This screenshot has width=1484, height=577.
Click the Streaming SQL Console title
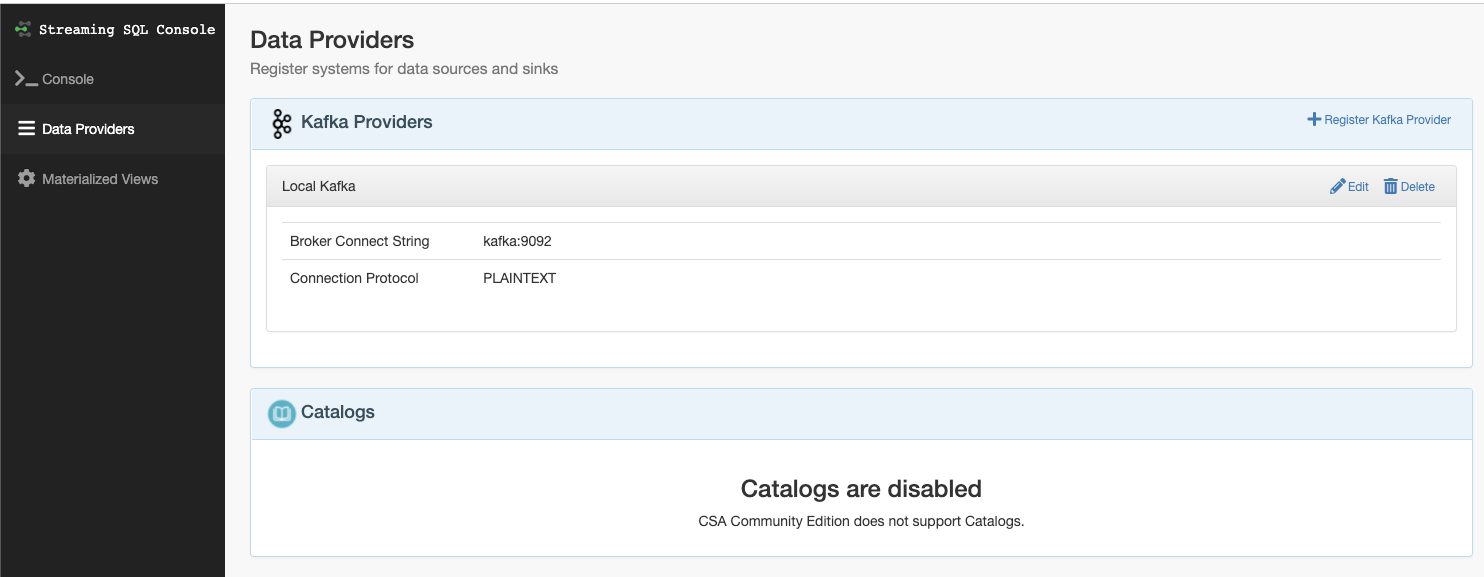tap(127, 30)
